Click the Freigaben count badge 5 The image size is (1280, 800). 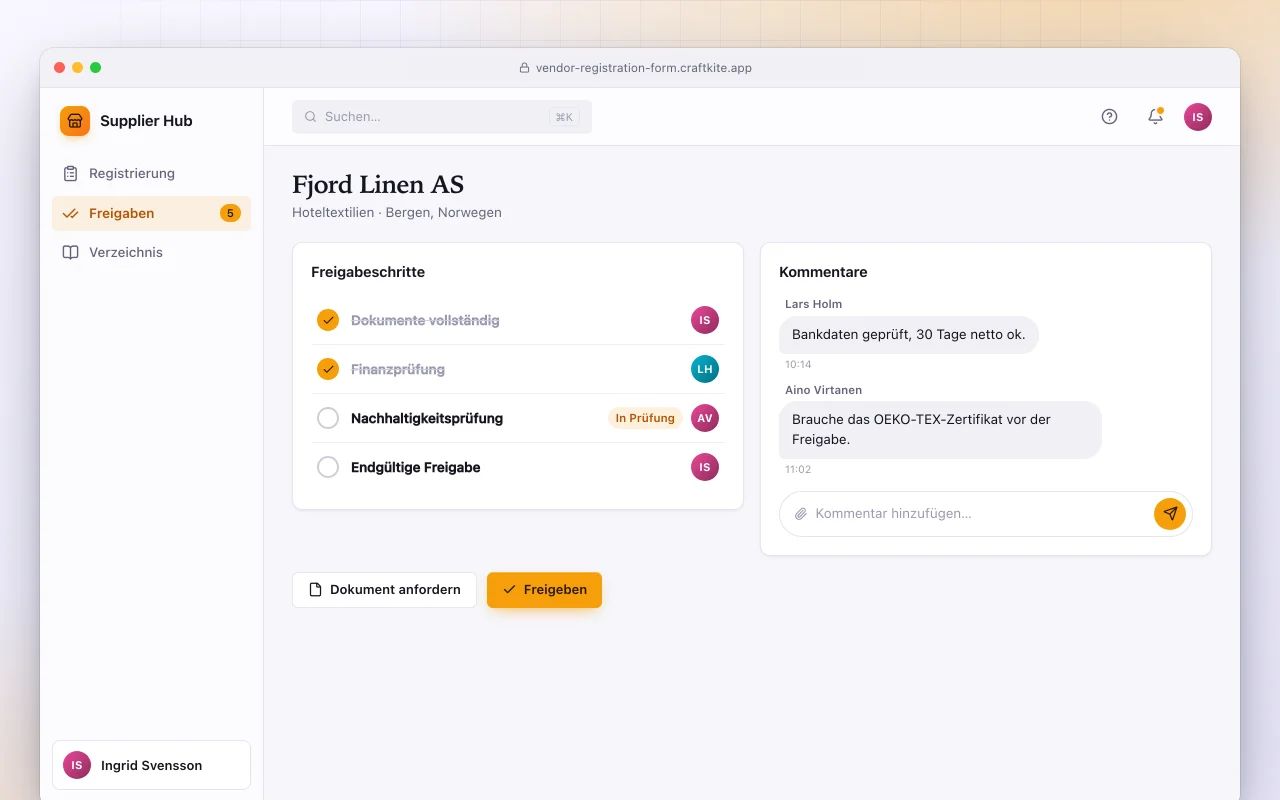point(230,213)
